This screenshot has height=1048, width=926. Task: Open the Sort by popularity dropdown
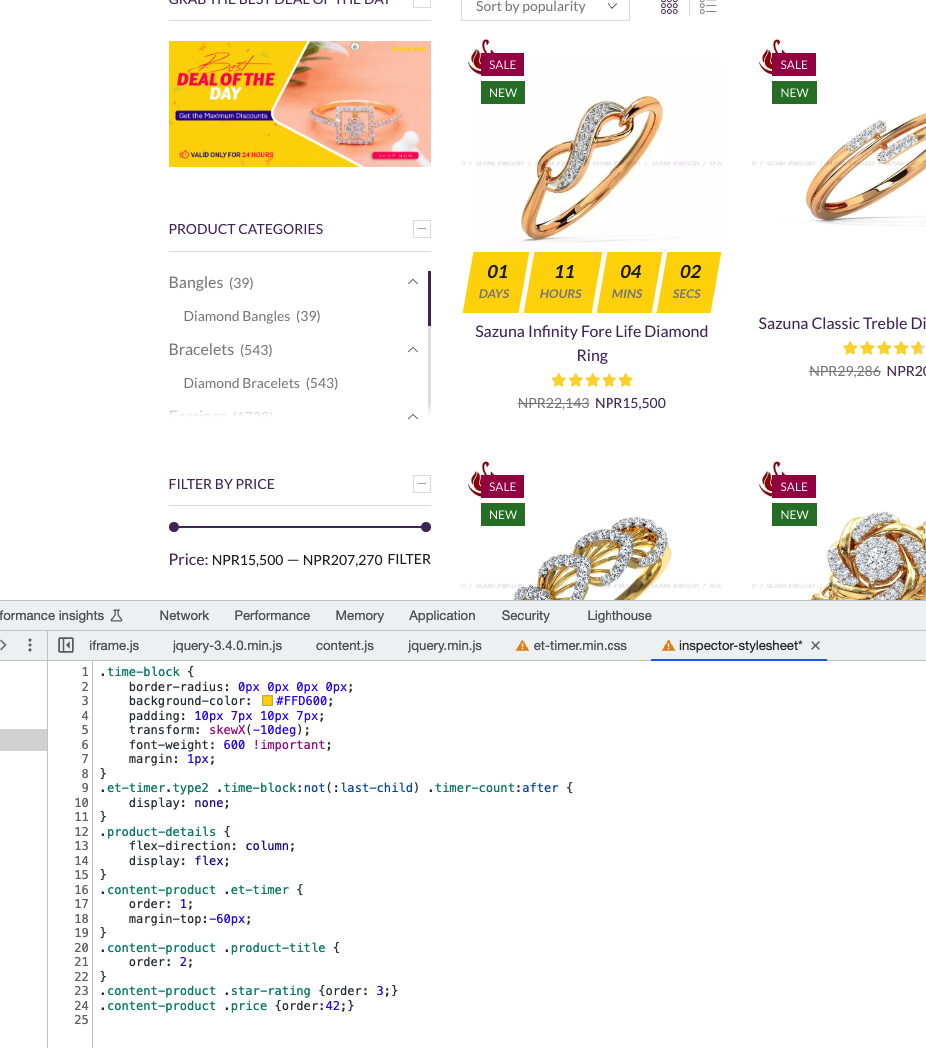click(x=545, y=8)
